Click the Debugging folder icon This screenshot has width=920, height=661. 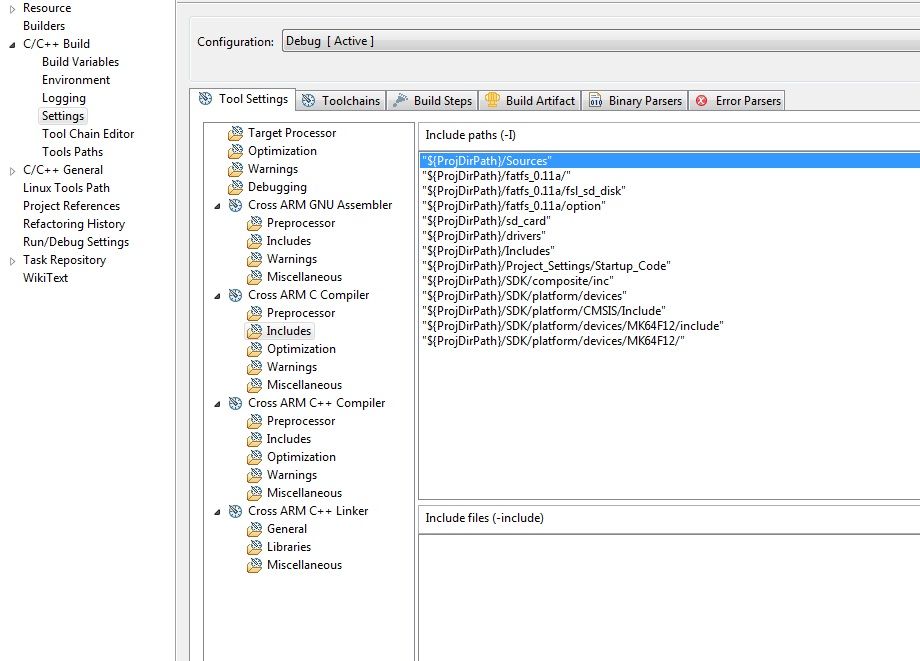(235, 187)
